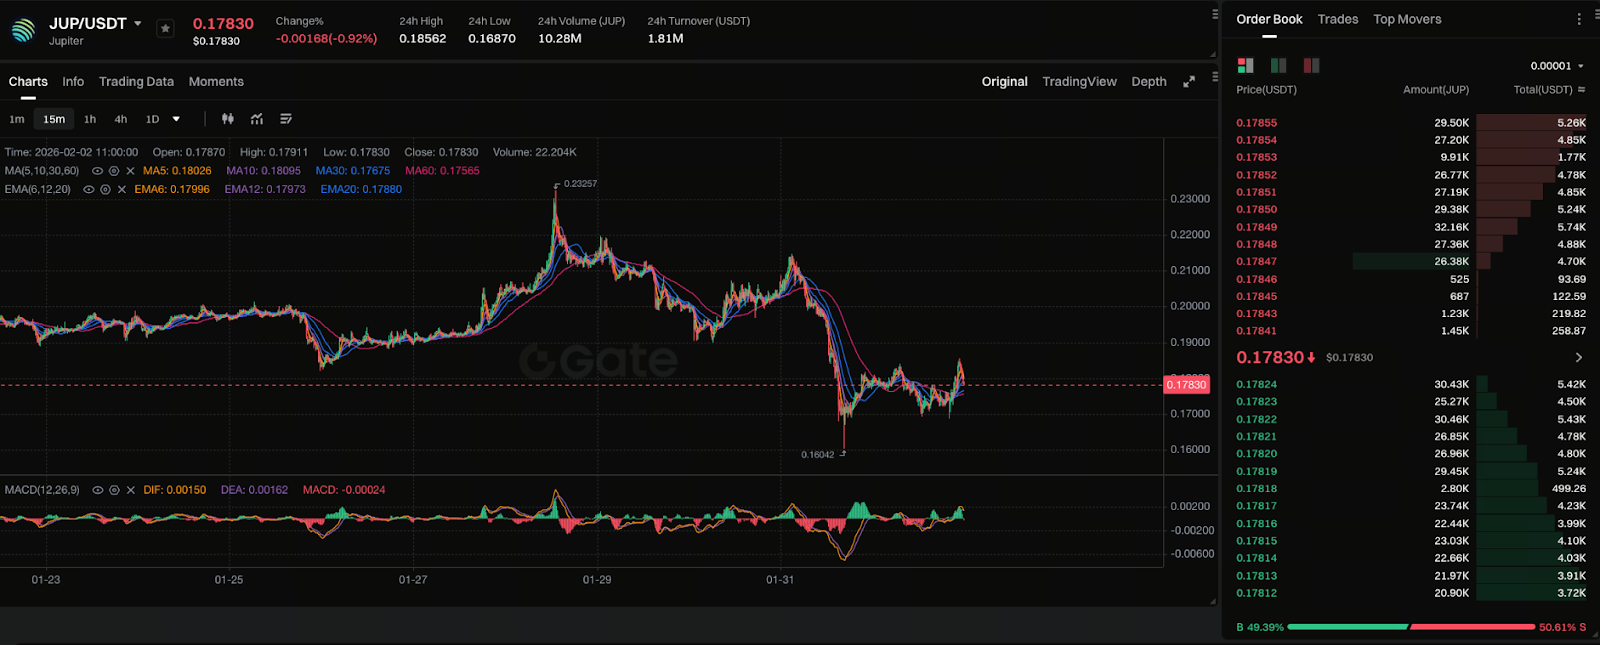Image resolution: width=1600 pixels, height=645 pixels.
Task: Click the 0.17855 ask depth bar
Action: (1531, 123)
